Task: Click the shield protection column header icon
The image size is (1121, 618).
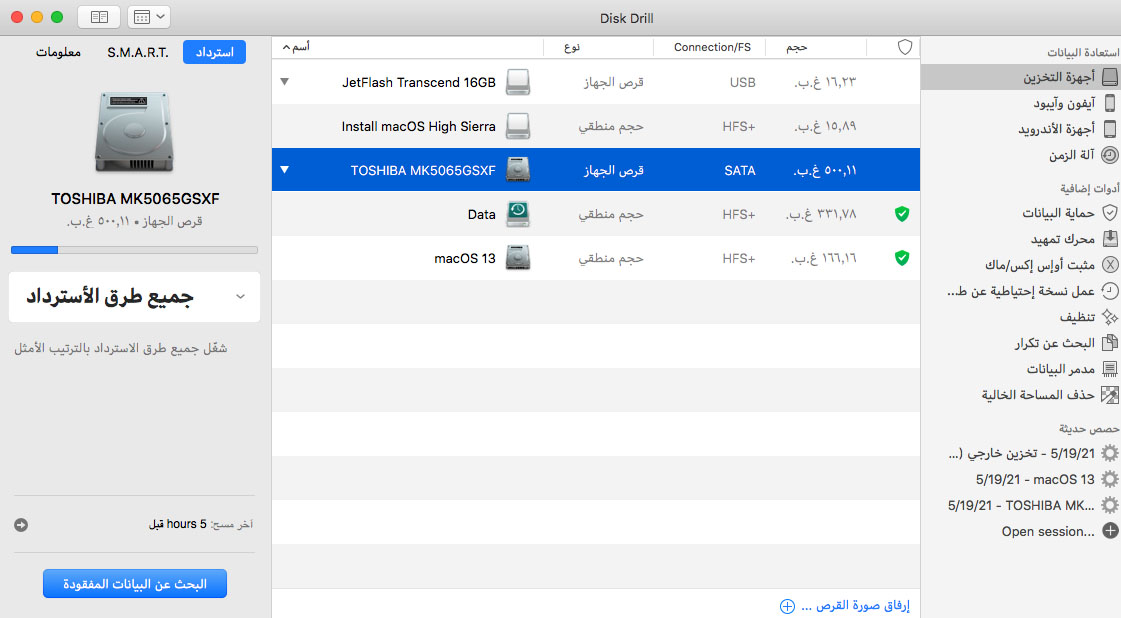Action: [905, 47]
